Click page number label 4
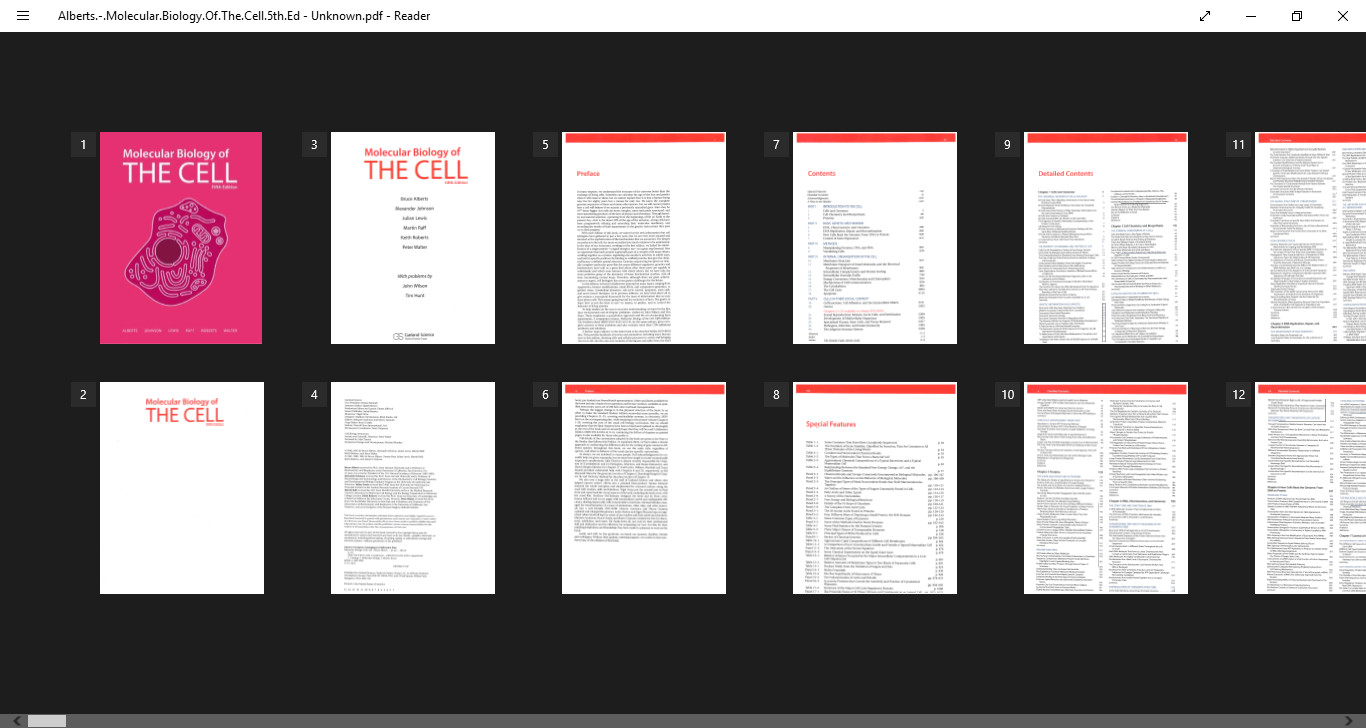Image resolution: width=1366 pixels, height=728 pixels. coord(314,395)
